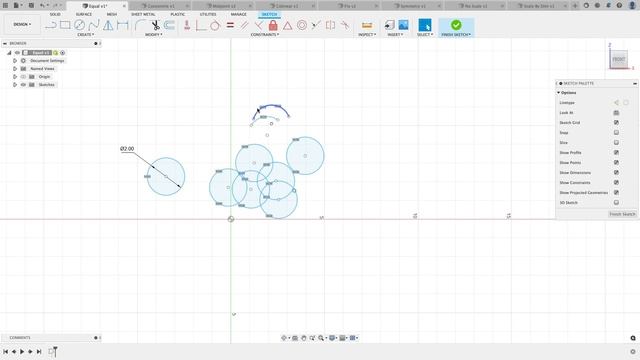Switch to the PLASTIC tab
The image size is (640, 360).
pyautogui.click(x=178, y=14)
